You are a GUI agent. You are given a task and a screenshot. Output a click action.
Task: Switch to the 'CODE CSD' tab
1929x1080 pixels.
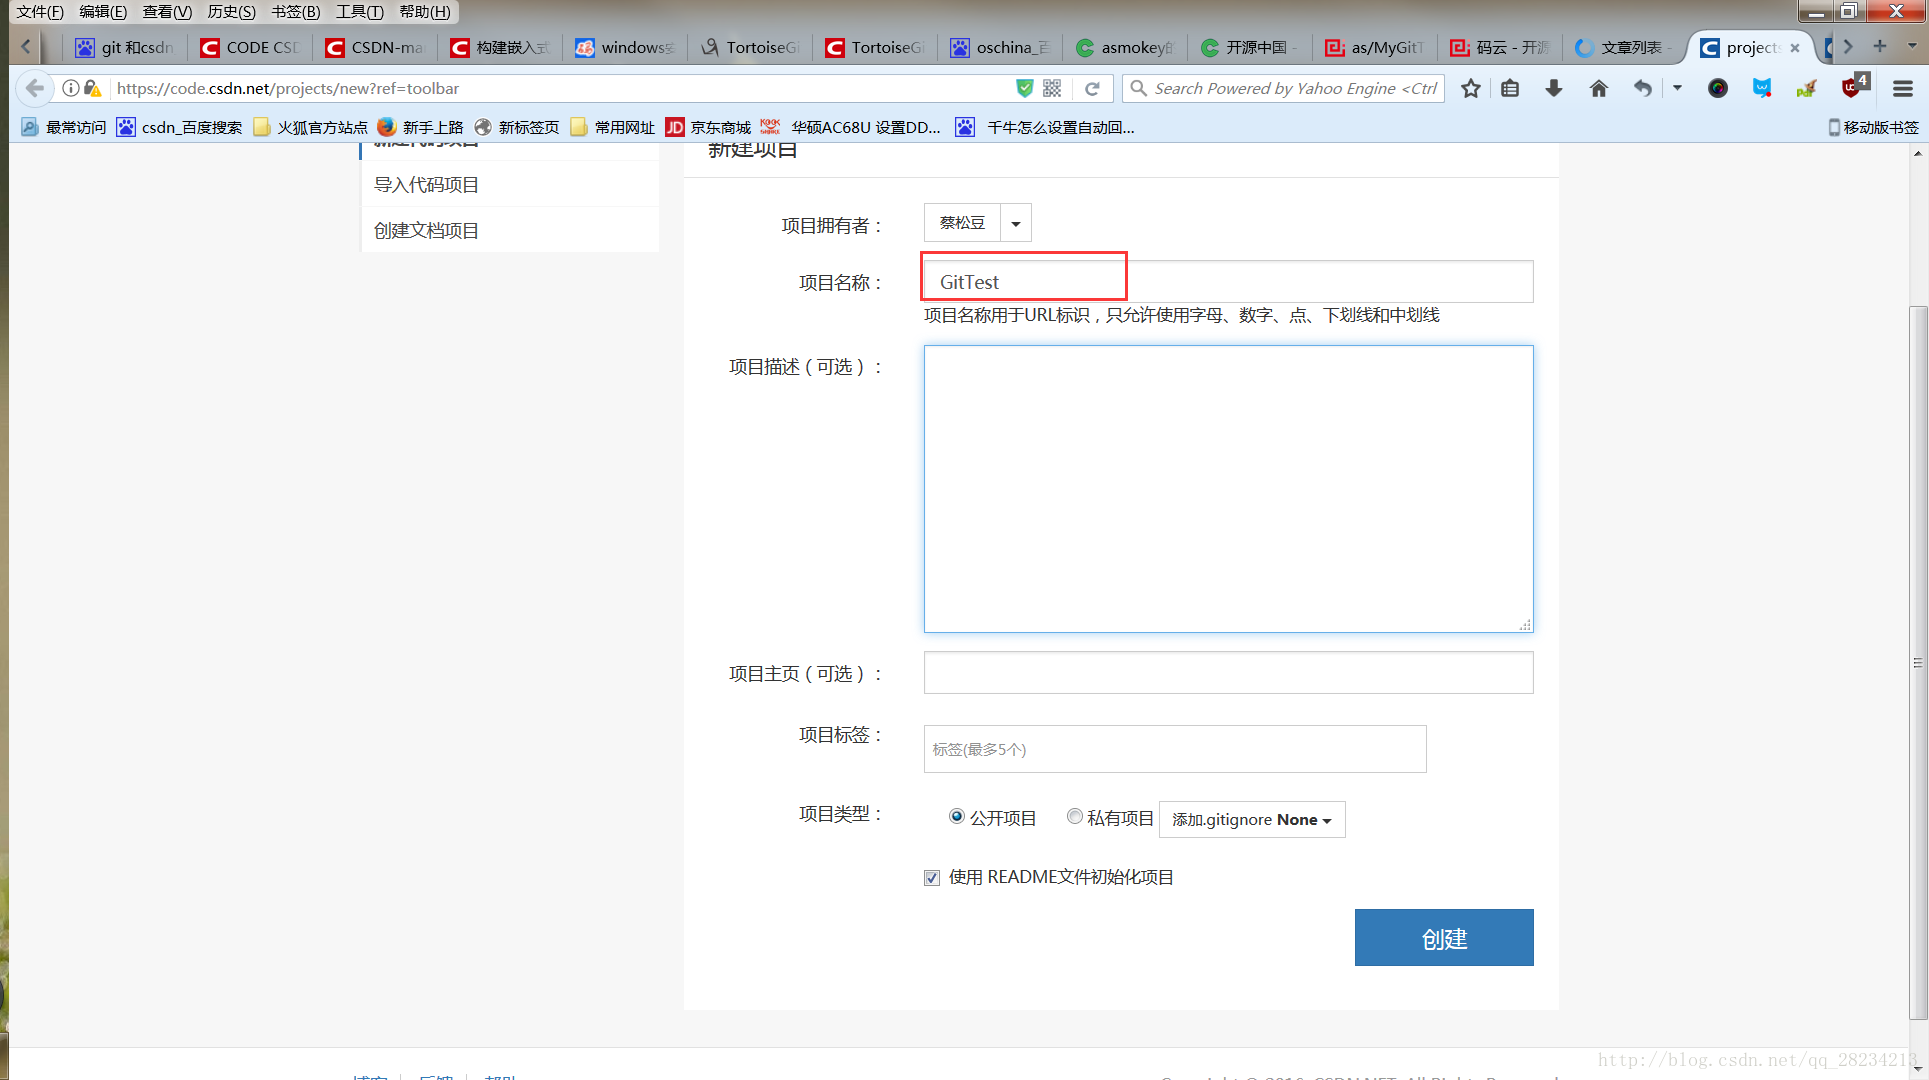coord(250,47)
